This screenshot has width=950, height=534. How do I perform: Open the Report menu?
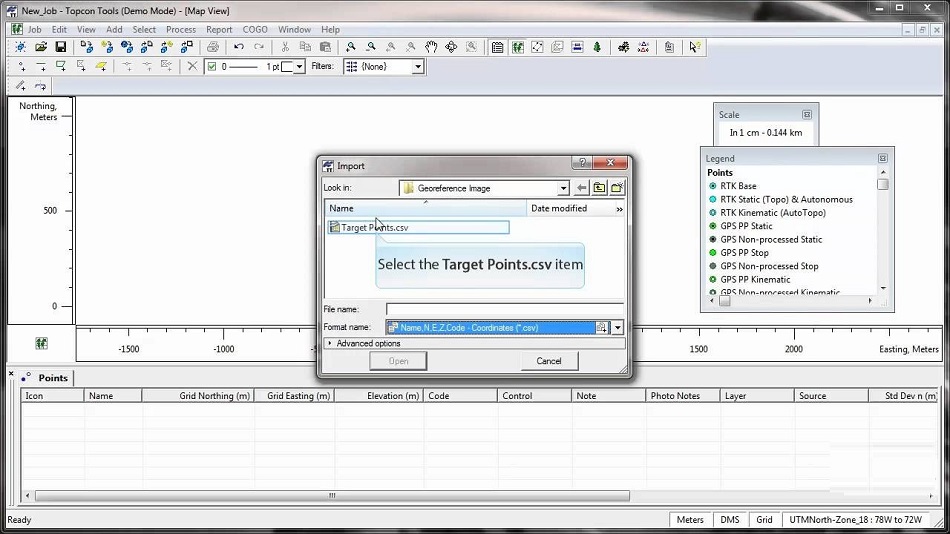tap(219, 29)
